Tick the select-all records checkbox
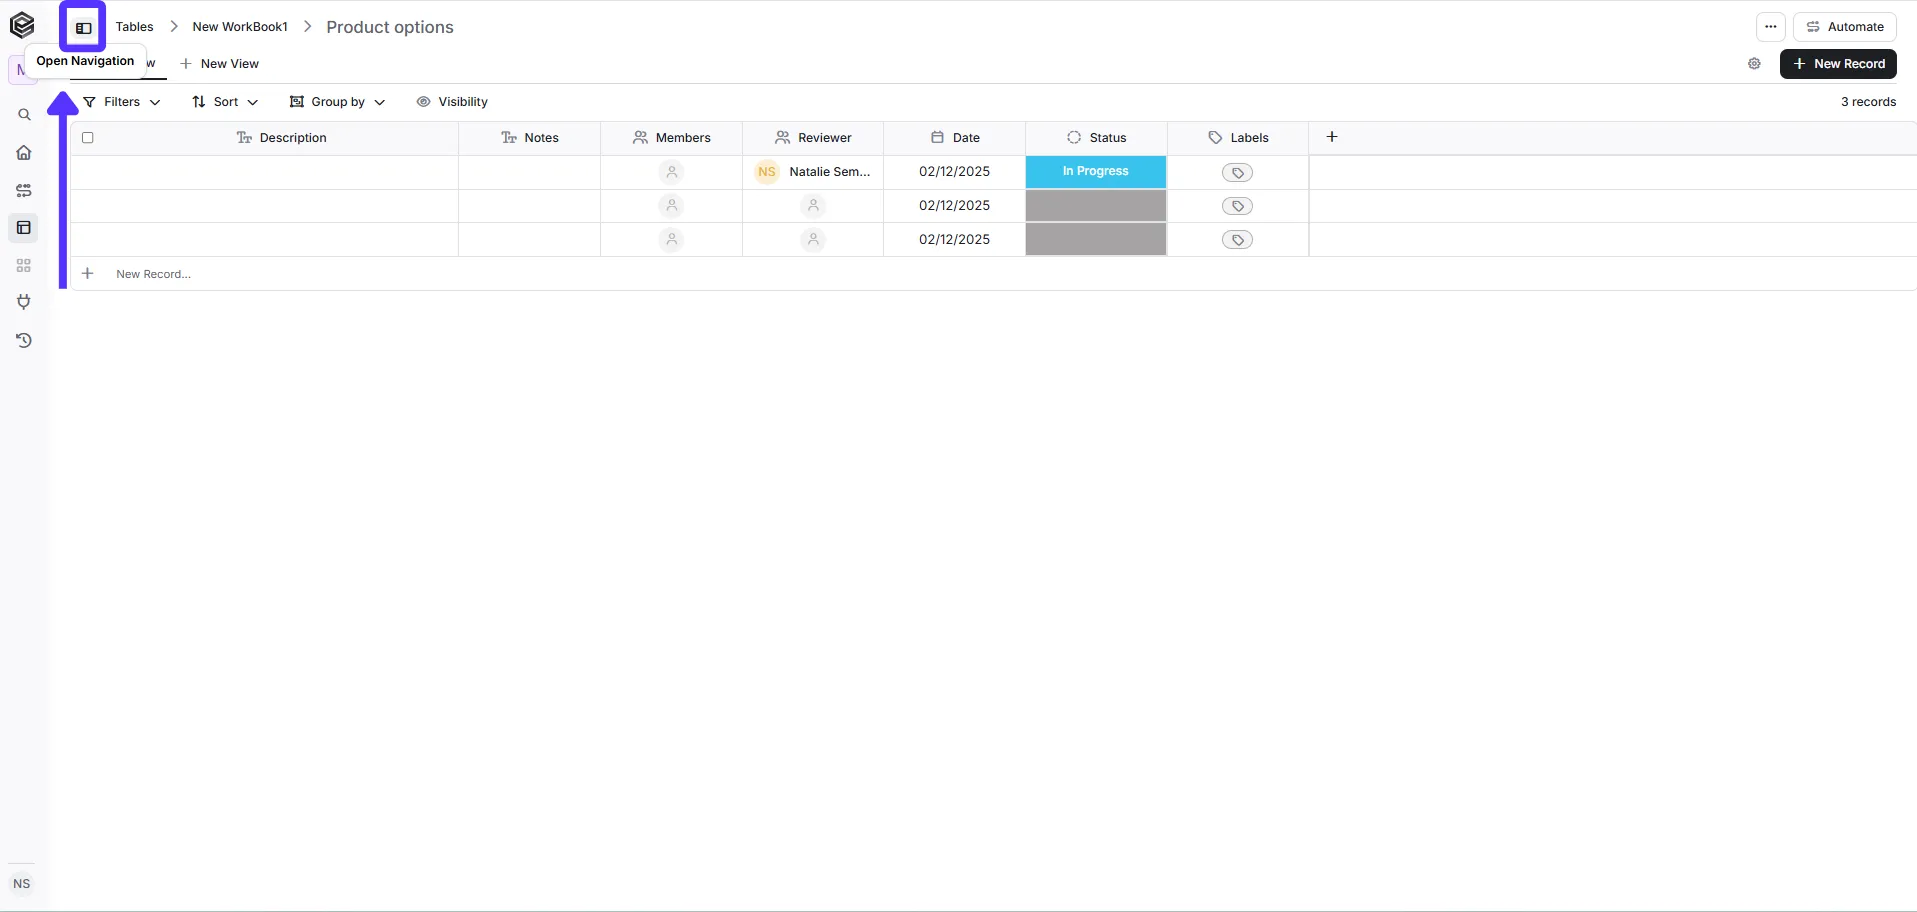The image size is (1917, 912). point(88,138)
